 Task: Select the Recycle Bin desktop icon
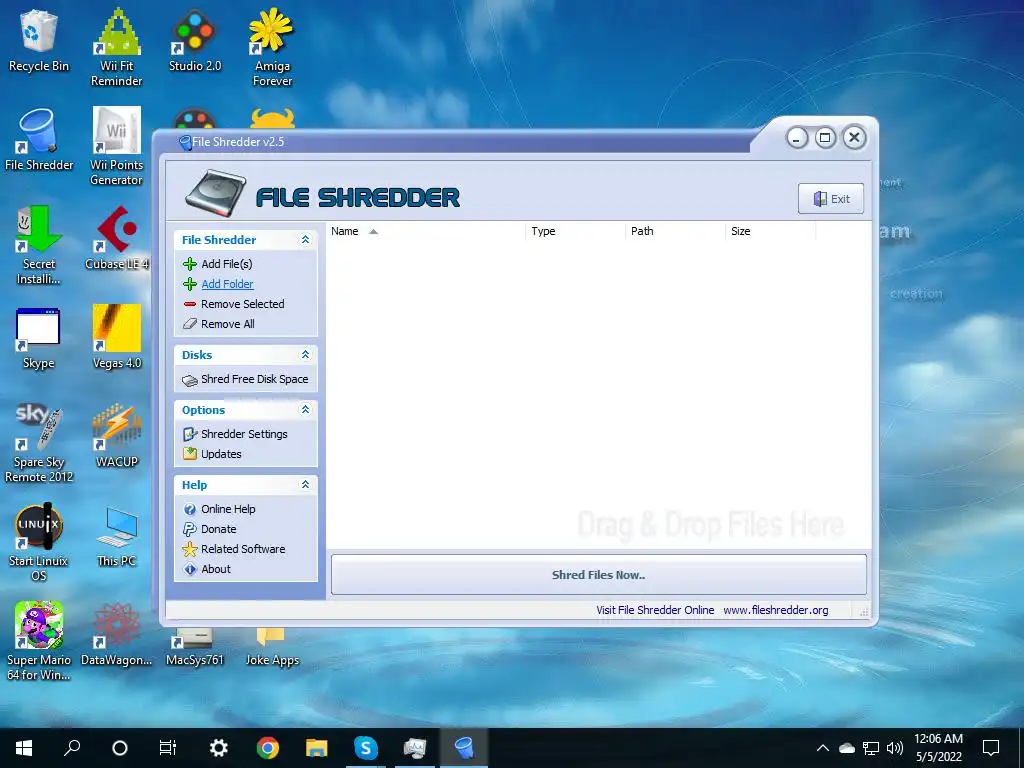[x=39, y=40]
